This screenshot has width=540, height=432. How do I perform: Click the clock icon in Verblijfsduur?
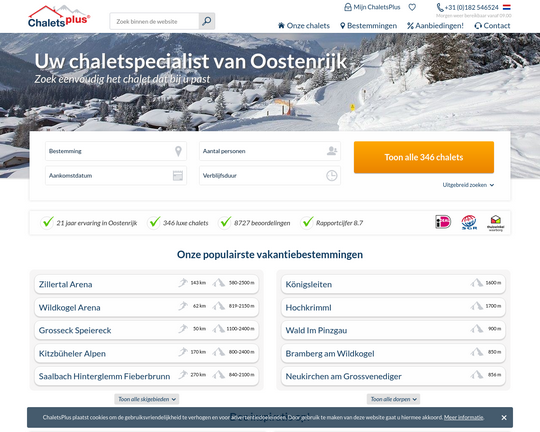click(332, 175)
